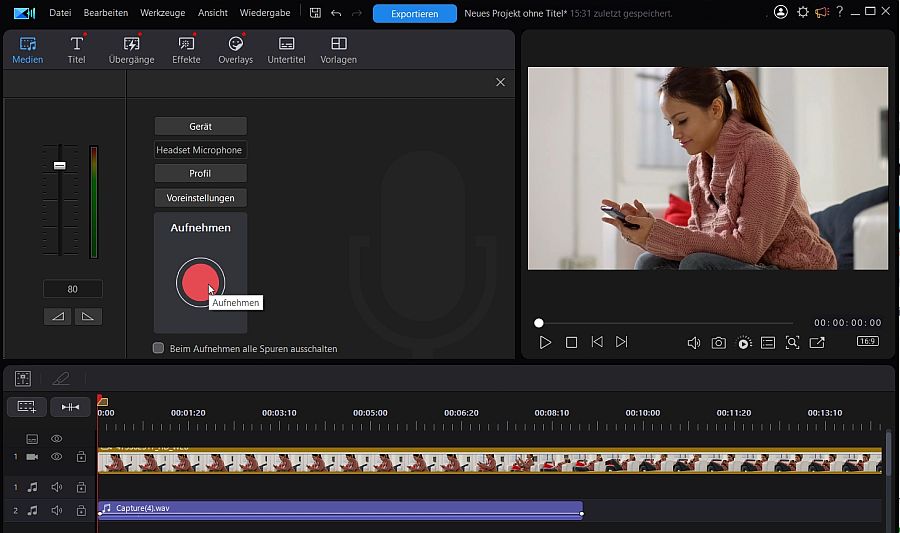The width and height of the screenshot is (900, 533).
Task: Open the Werkzeuge menu
Action: 163,14
